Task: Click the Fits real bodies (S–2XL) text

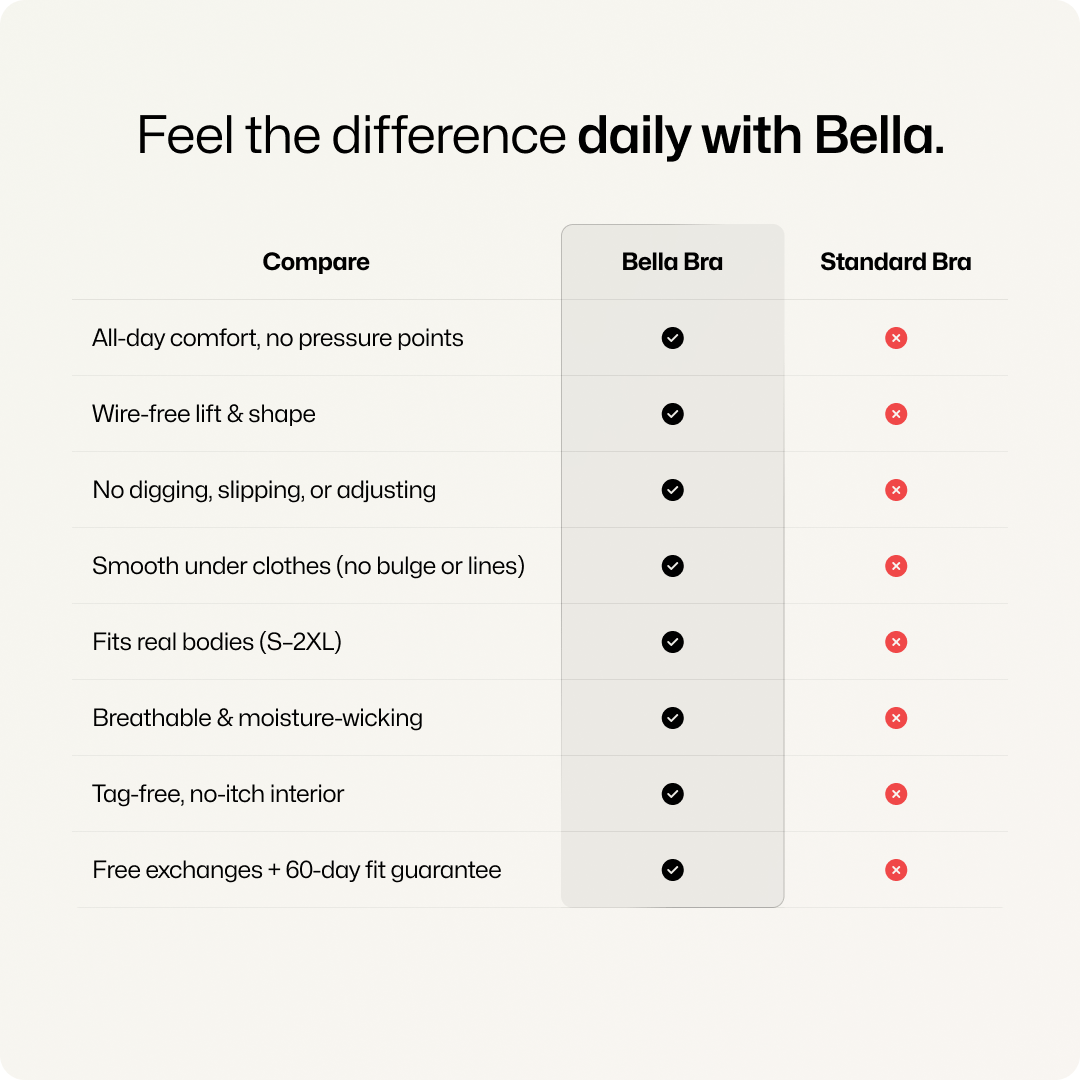Action: (x=217, y=642)
